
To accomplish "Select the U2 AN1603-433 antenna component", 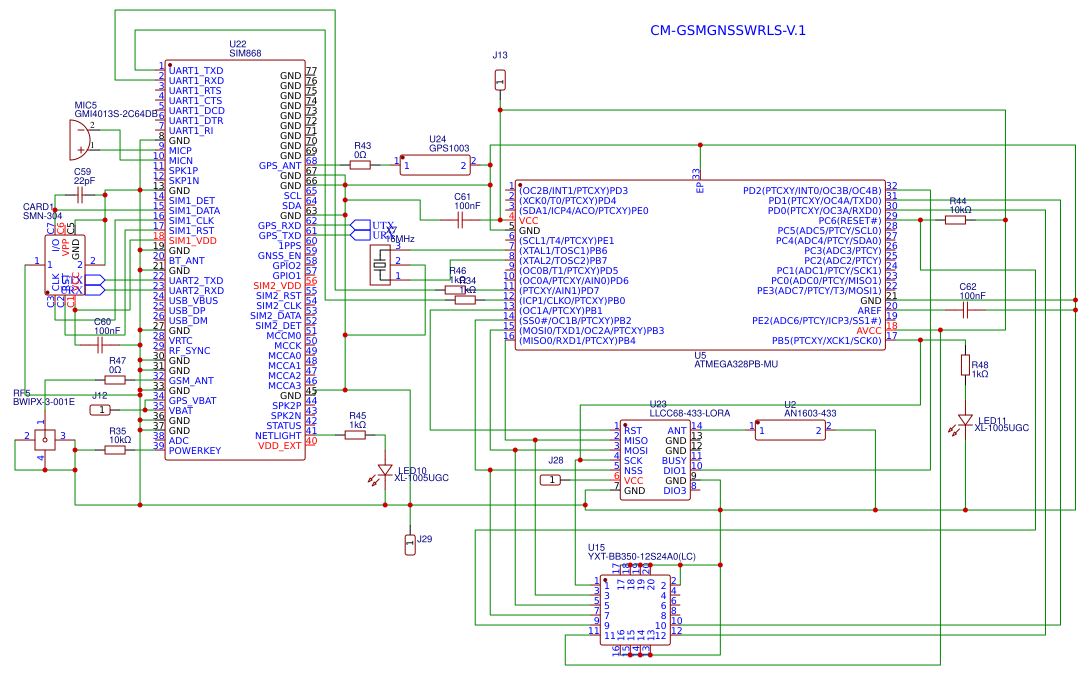I will click(790, 430).
